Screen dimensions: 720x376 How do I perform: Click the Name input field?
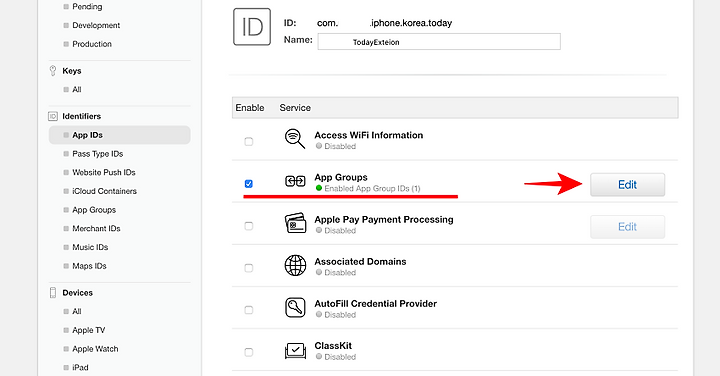click(x=439, y=42)
